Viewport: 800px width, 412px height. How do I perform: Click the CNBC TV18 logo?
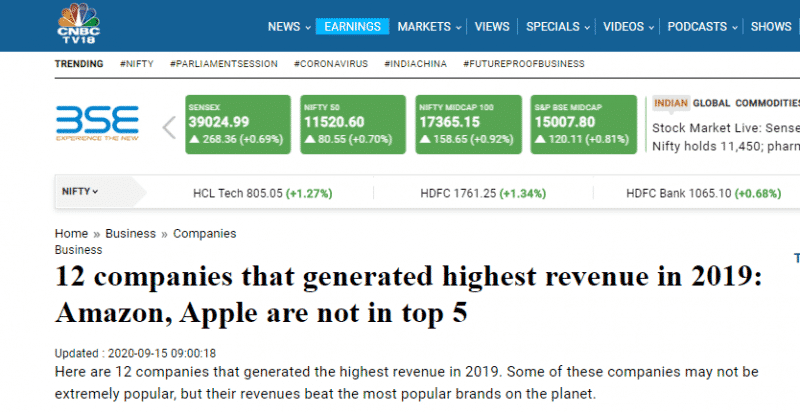click(x=79, y=23)
